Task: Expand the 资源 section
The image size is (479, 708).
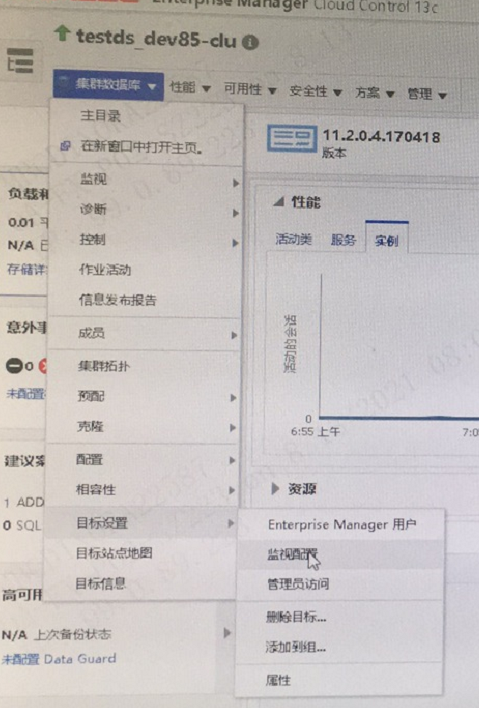Action: (x=293, y=489)
